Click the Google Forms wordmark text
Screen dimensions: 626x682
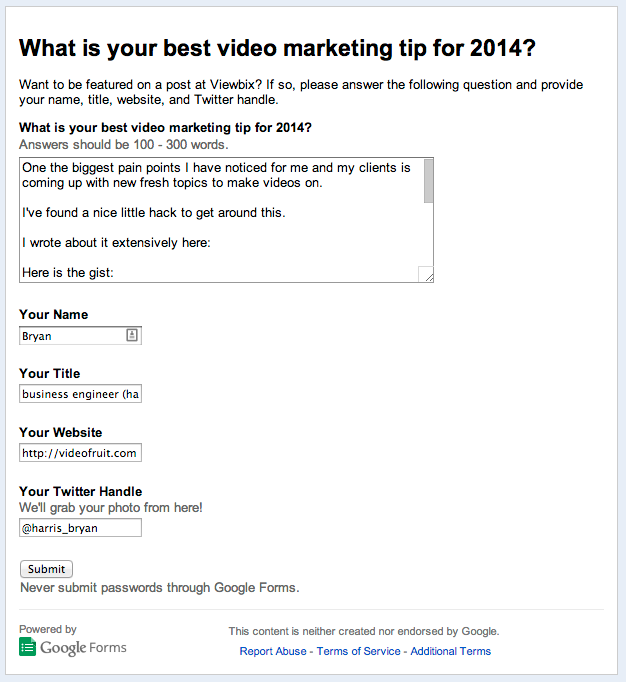click(83, 648)
